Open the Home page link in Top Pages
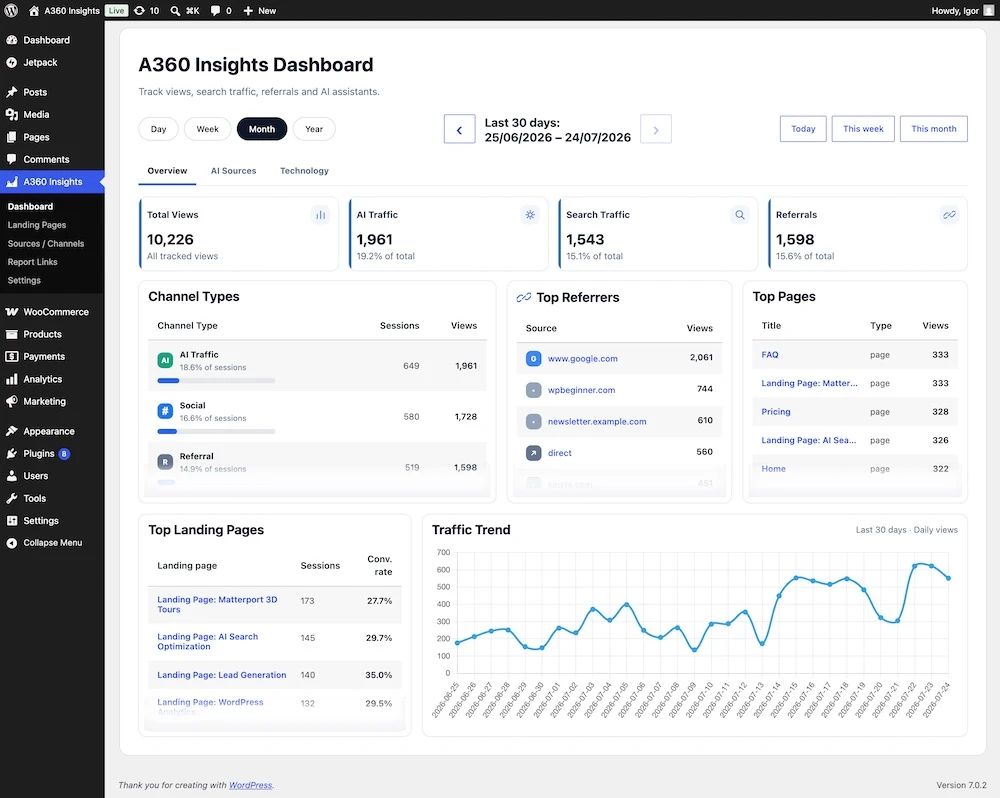This screenshot has width=1000, height=798. [x=773, y=468]
